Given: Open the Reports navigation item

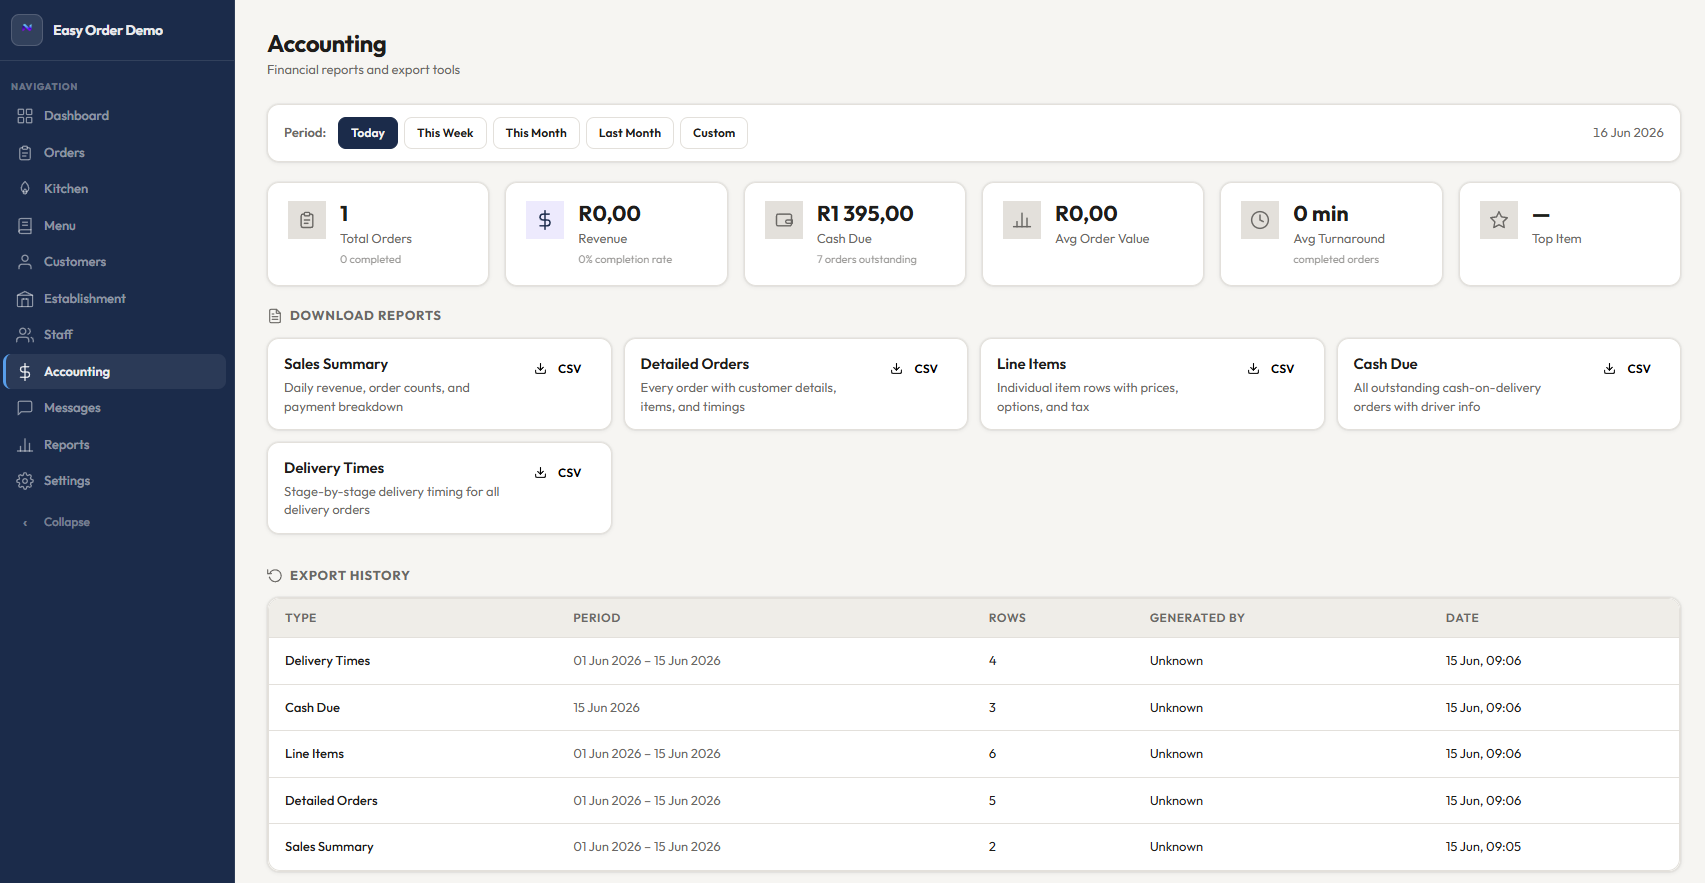Looking at the screenshot, I should (x=115, y=445).
